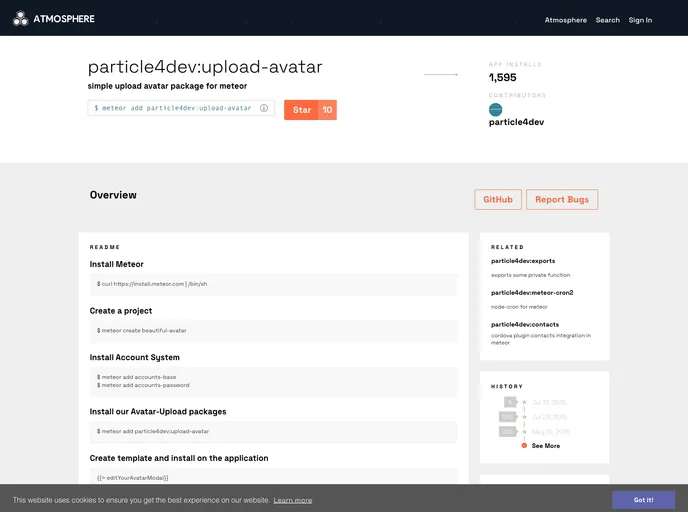Click the Report Bugs button
688x512 pixels.
click(562, 200)
